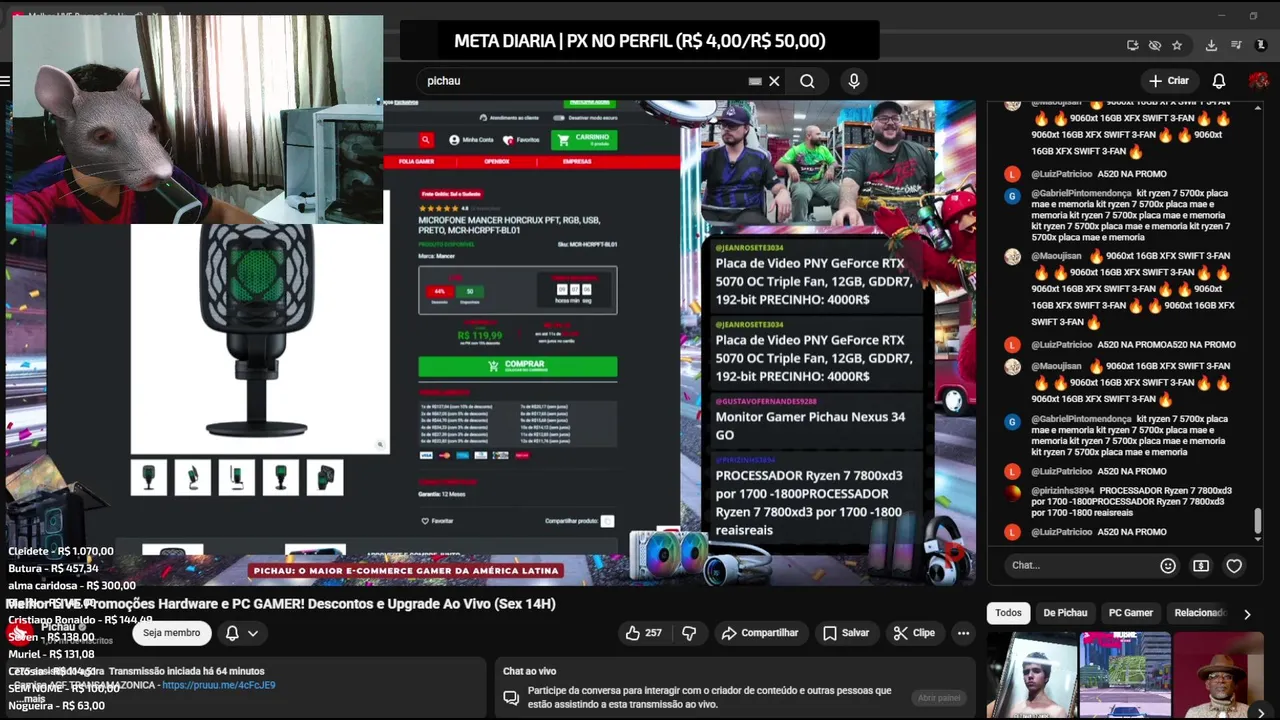Image resolution: width=1280 pixels, height=720 pixels.
Task: Open the recommended thumbnail with man in hat
Action: coord(1220,675)
